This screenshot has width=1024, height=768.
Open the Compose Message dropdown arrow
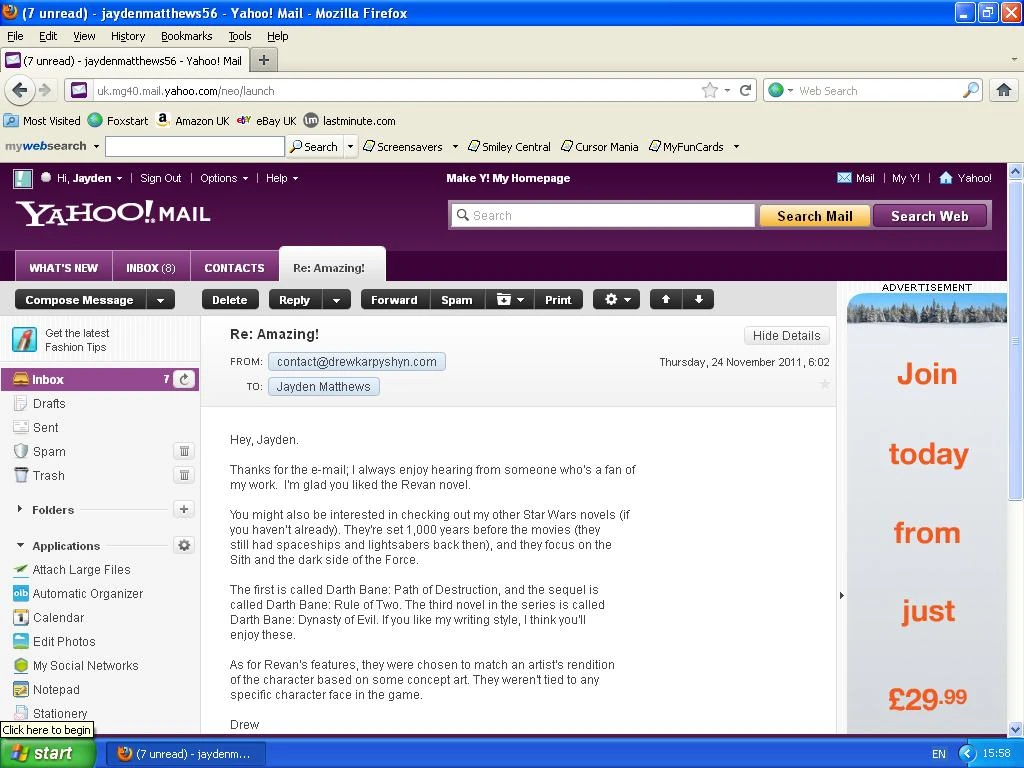click(x=161, y=300)
